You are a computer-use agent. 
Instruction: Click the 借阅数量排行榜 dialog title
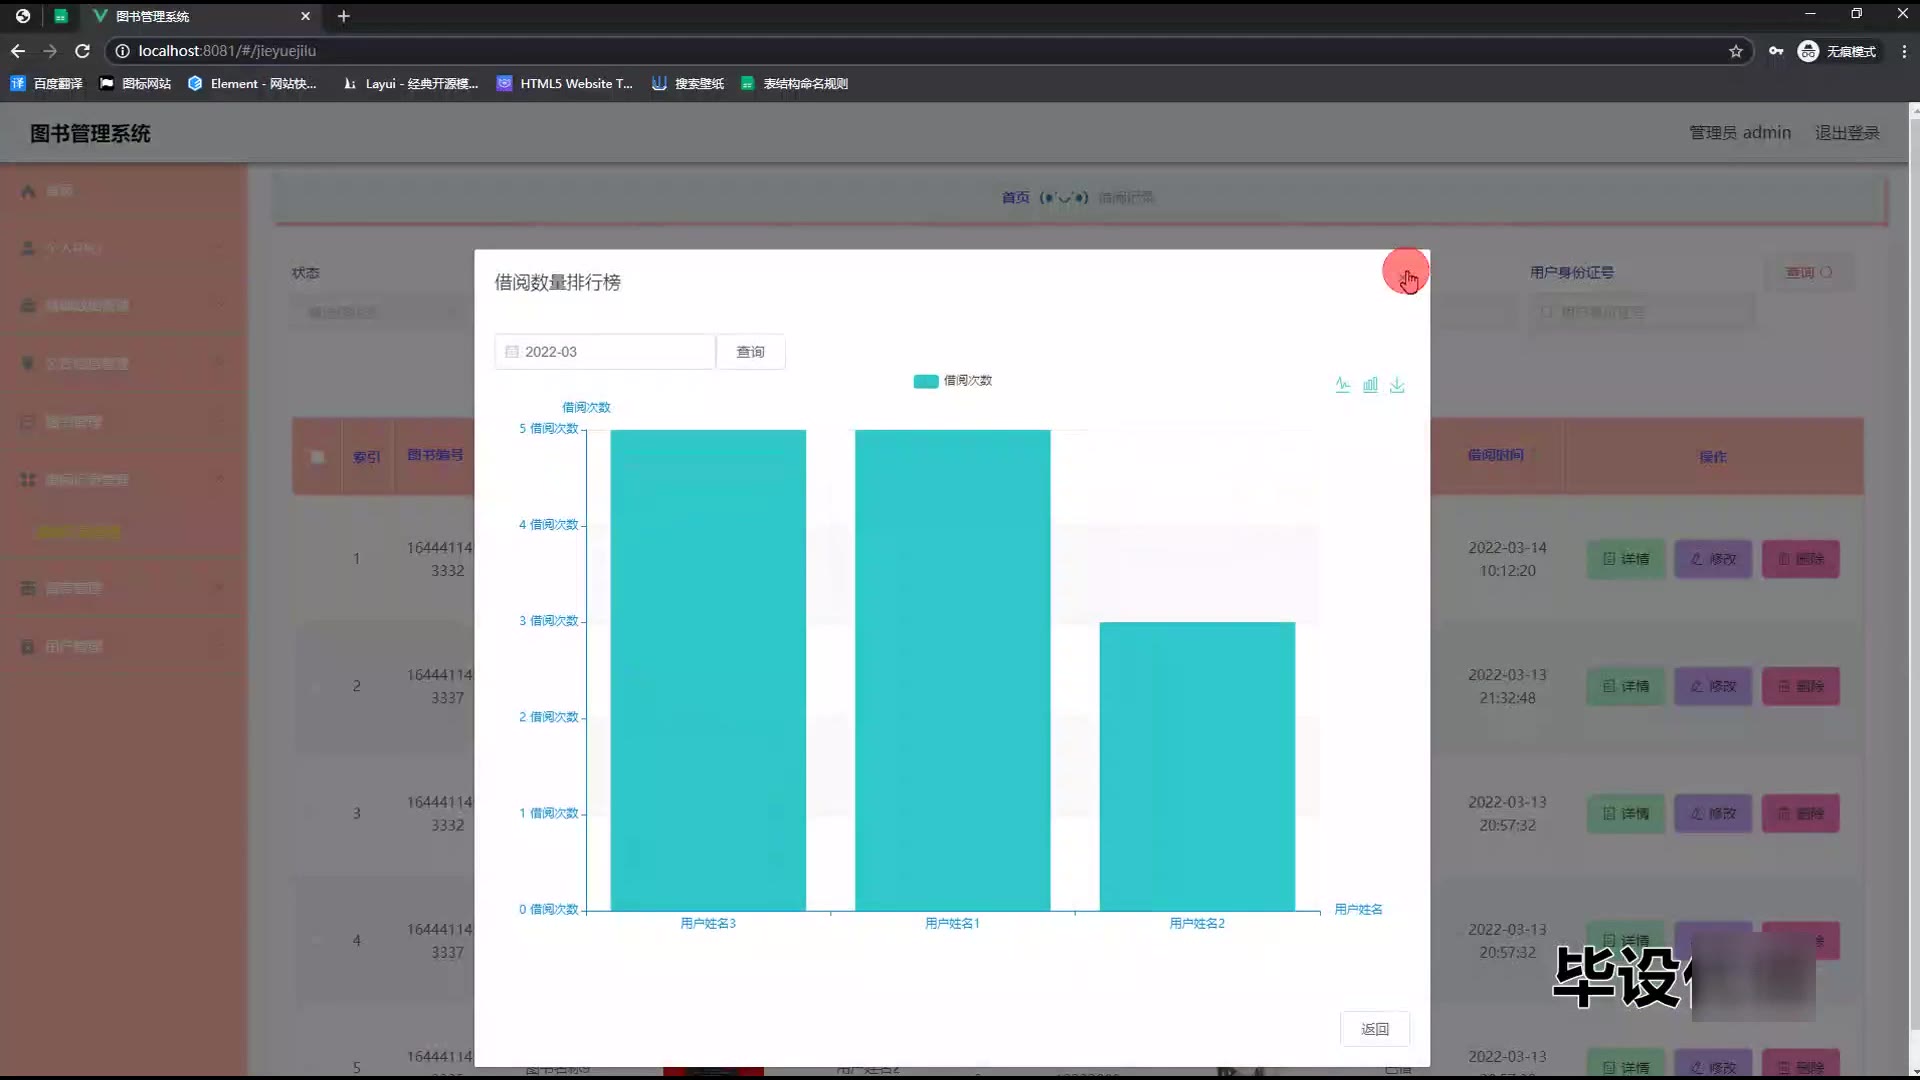click(x=557, y=283)
